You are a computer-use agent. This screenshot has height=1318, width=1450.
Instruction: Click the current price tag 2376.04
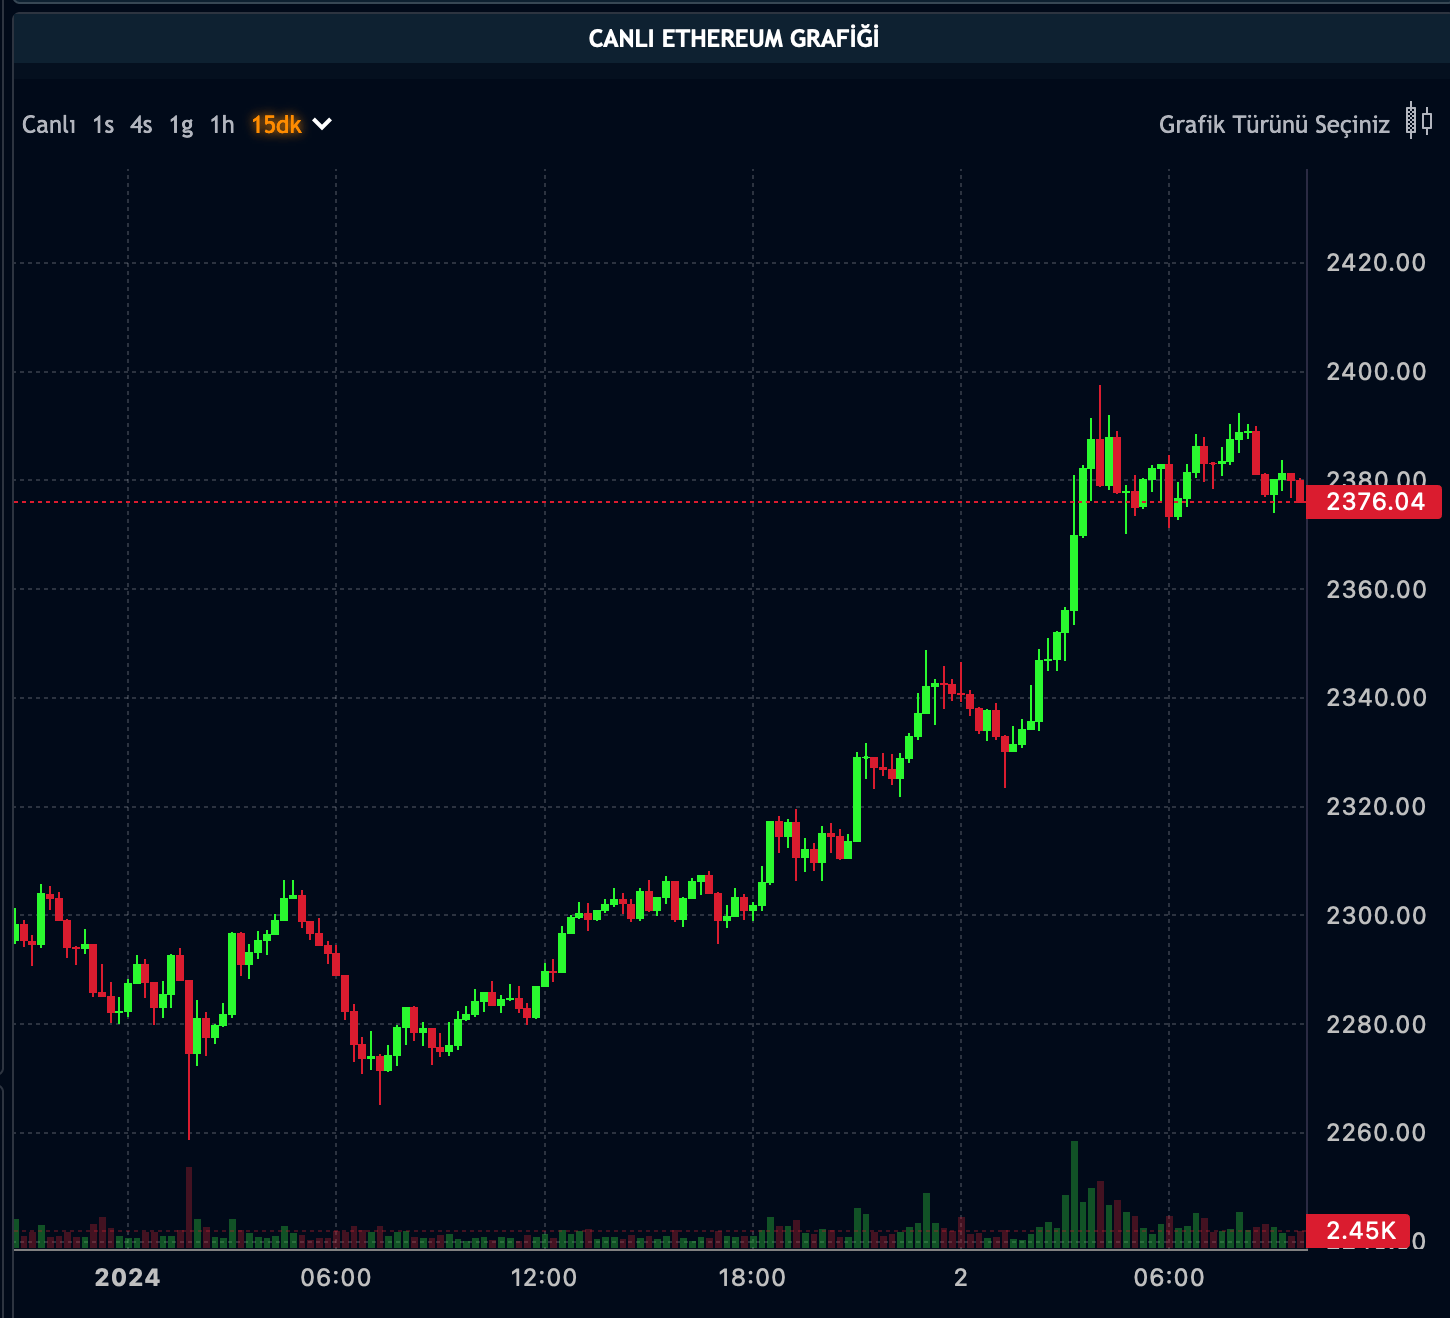point(1375,502)
